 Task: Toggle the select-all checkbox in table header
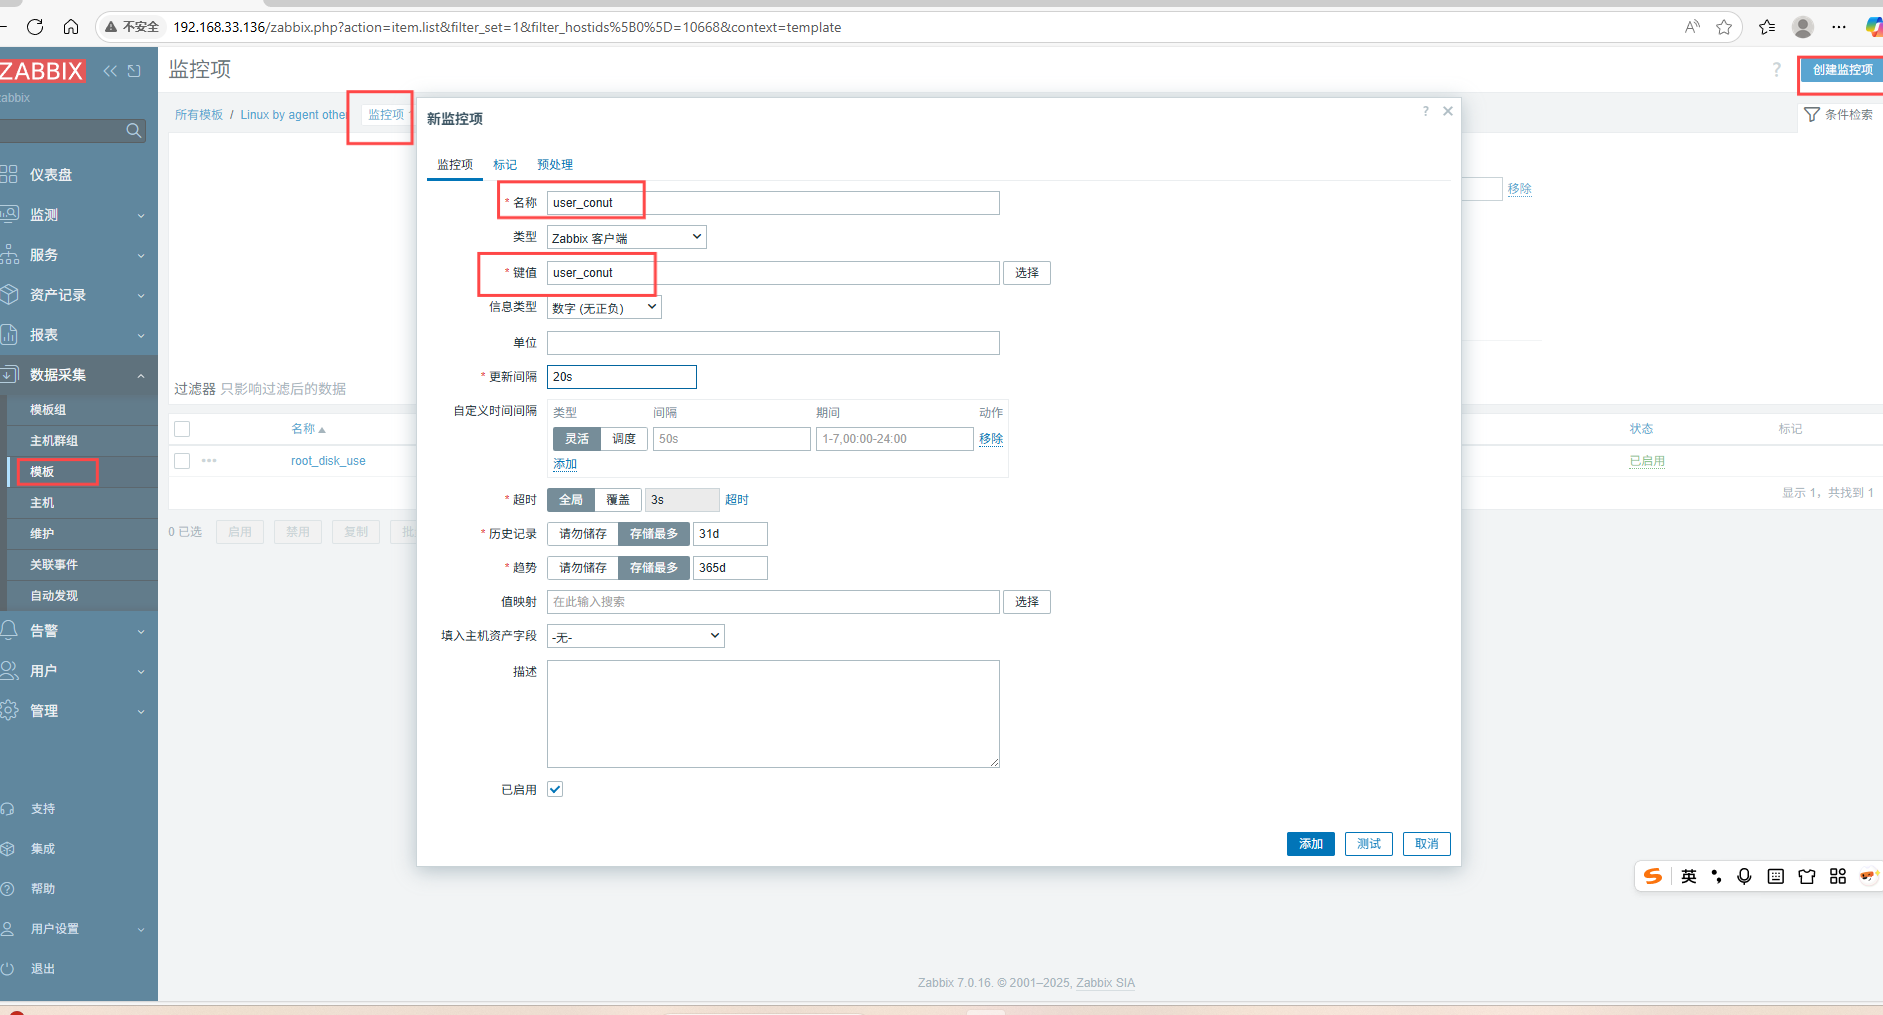tap(182, 429)
